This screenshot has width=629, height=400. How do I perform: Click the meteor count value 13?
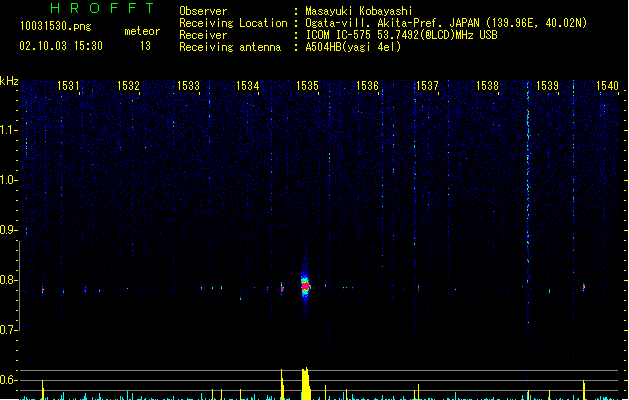(x=145, y=46)
